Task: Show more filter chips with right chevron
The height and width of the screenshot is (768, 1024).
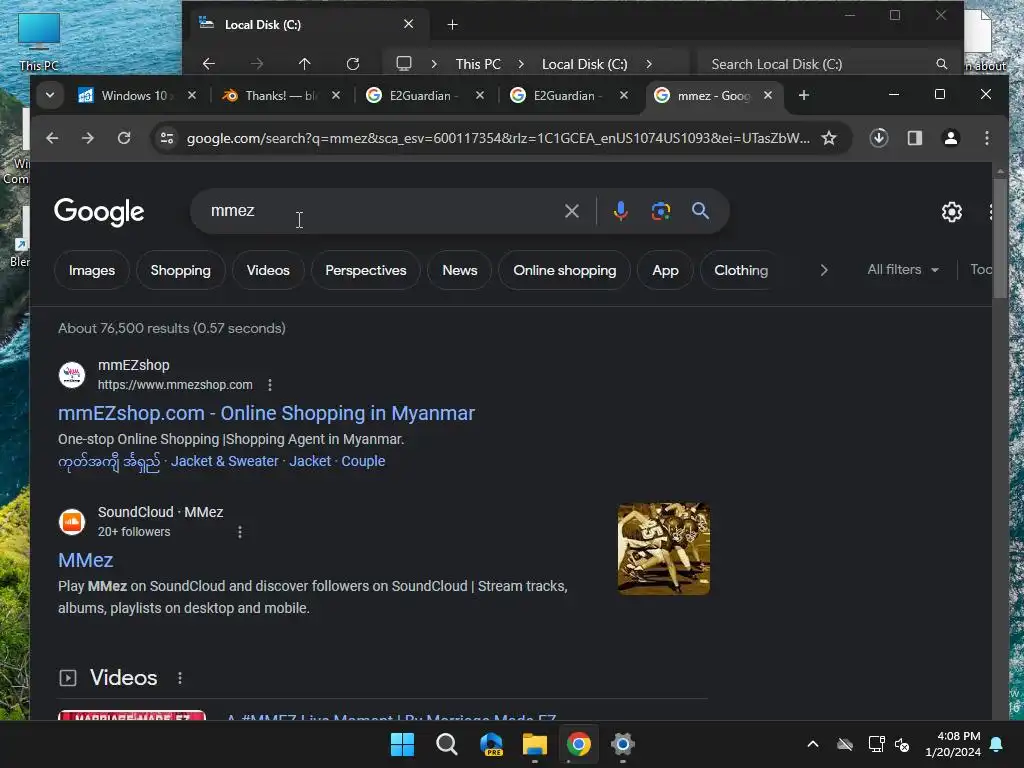Action: [824, 270]
